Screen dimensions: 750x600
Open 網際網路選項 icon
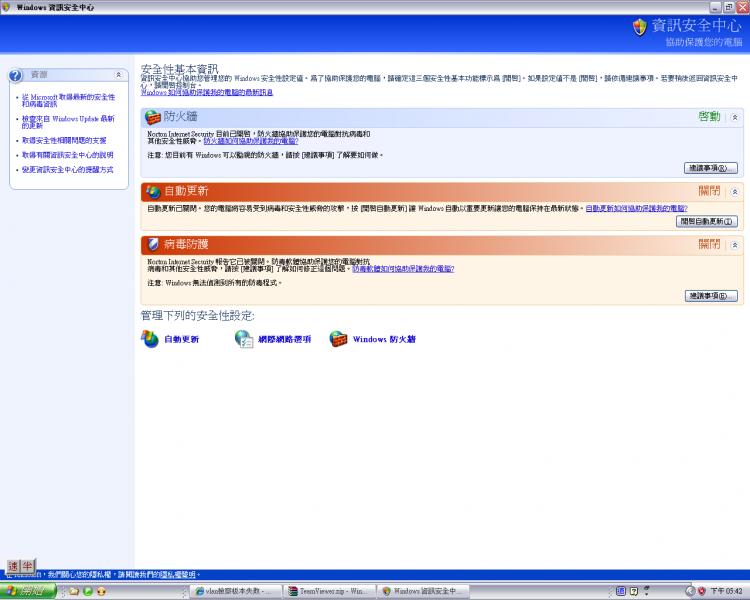click(x=244, y=339)
